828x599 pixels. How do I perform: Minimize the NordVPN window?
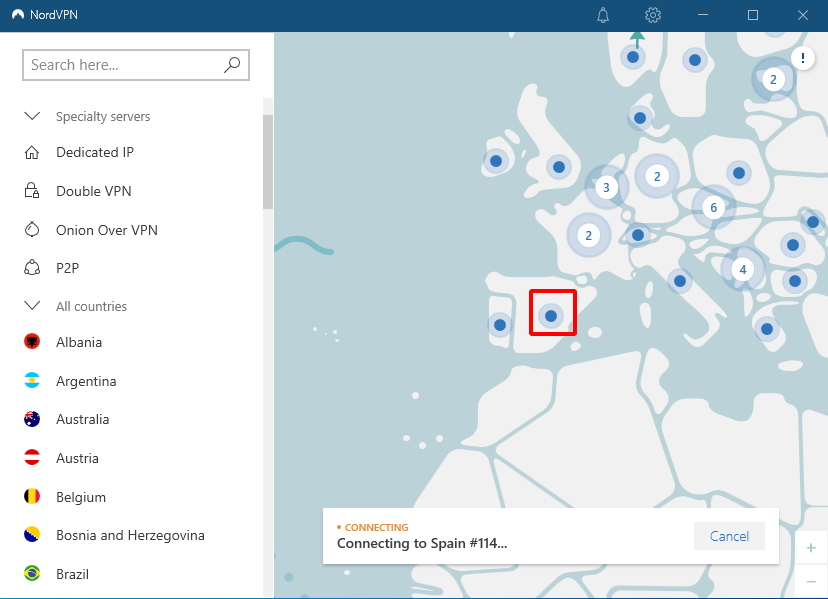point(703,15)
